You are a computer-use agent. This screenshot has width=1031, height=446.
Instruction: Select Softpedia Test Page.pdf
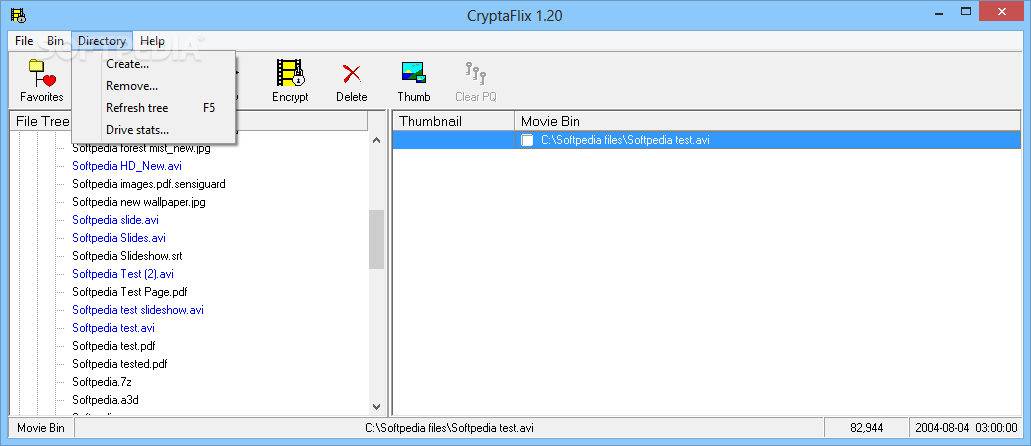tap(130, 291)
